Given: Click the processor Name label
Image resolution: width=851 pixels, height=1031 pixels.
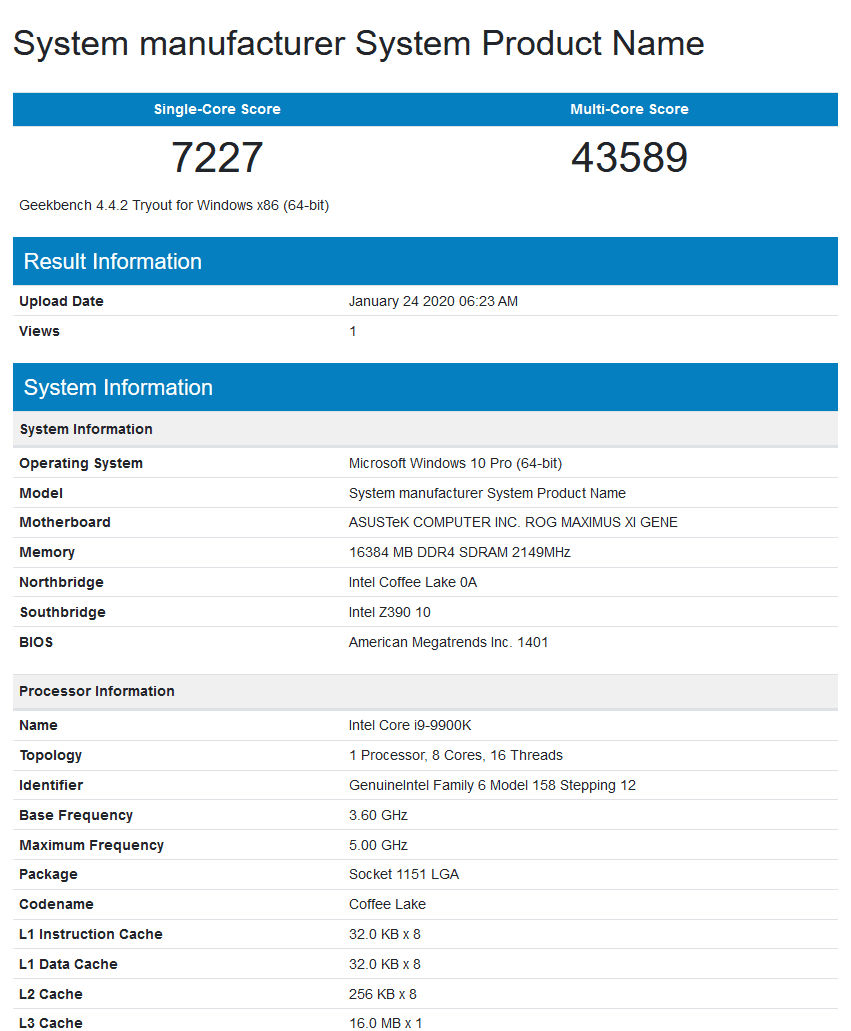Looking at the screenshot, I should point(38,725).
